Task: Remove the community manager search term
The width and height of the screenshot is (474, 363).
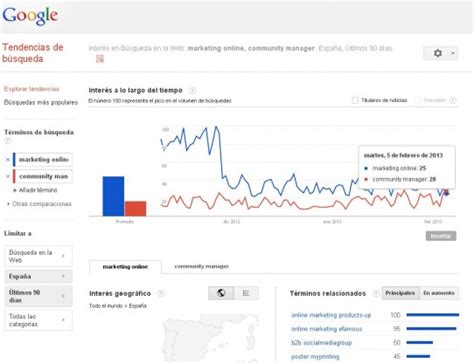Action: coord(8,176)
